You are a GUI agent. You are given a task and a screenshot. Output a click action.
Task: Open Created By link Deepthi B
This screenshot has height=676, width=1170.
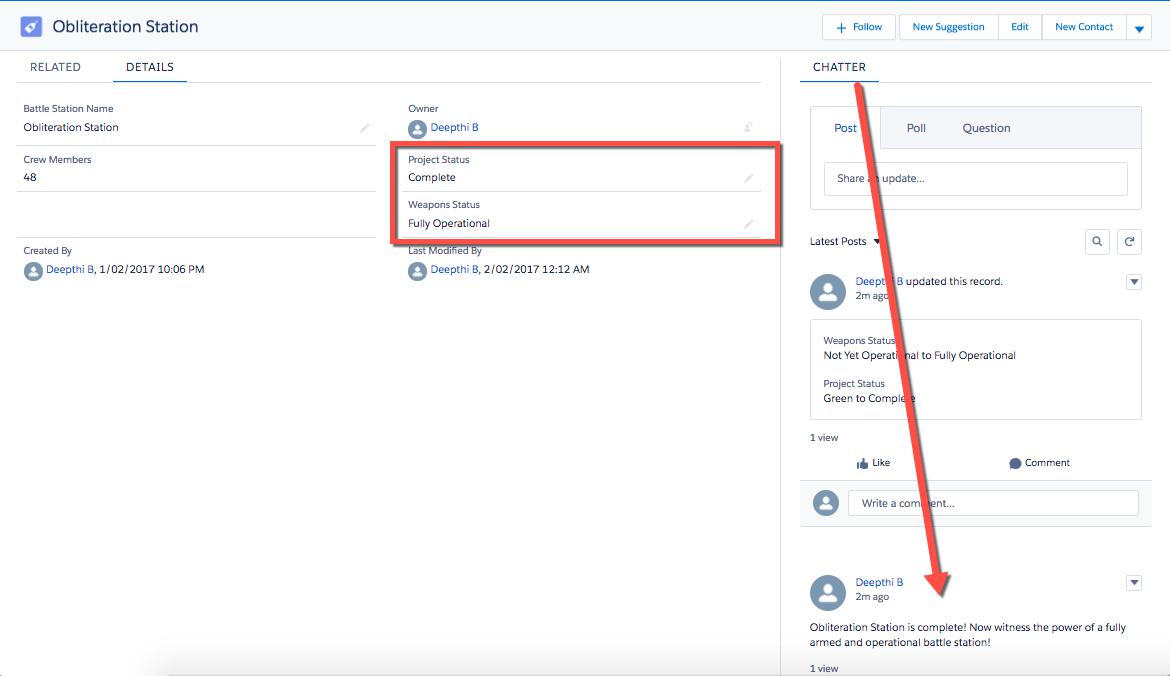(x=70, y=269)
